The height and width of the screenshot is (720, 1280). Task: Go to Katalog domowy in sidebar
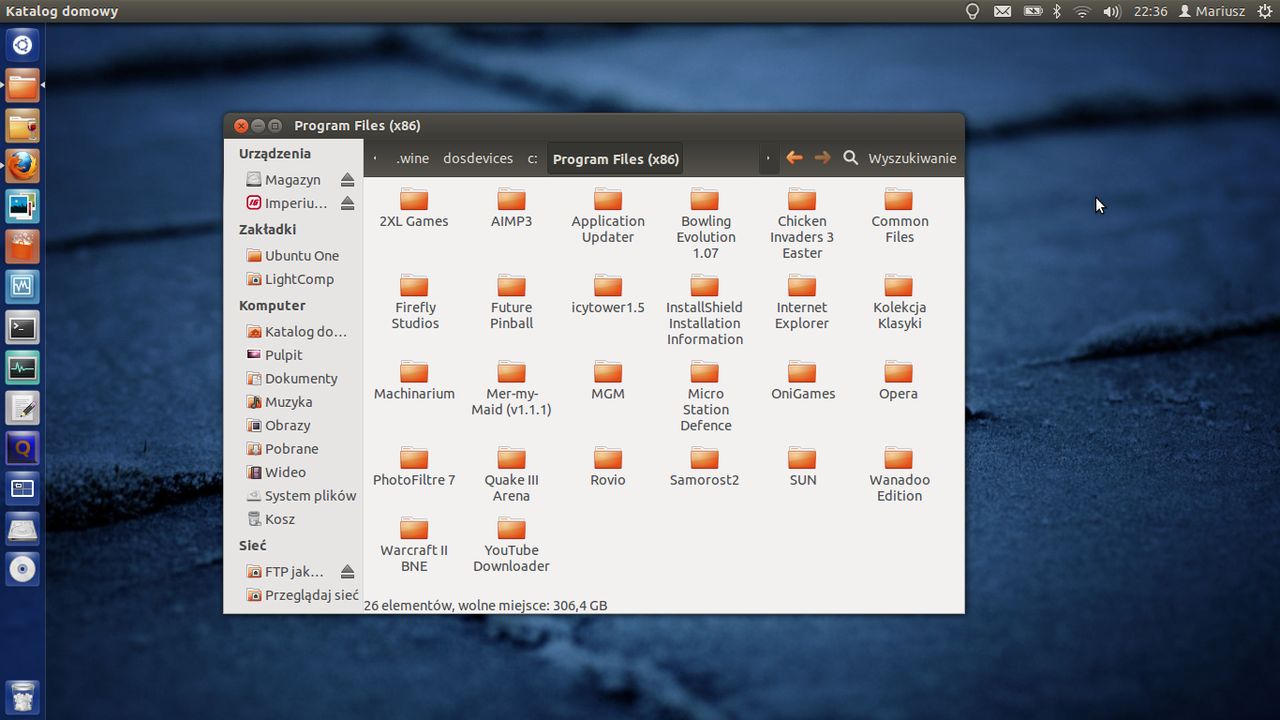pos(298,331)
